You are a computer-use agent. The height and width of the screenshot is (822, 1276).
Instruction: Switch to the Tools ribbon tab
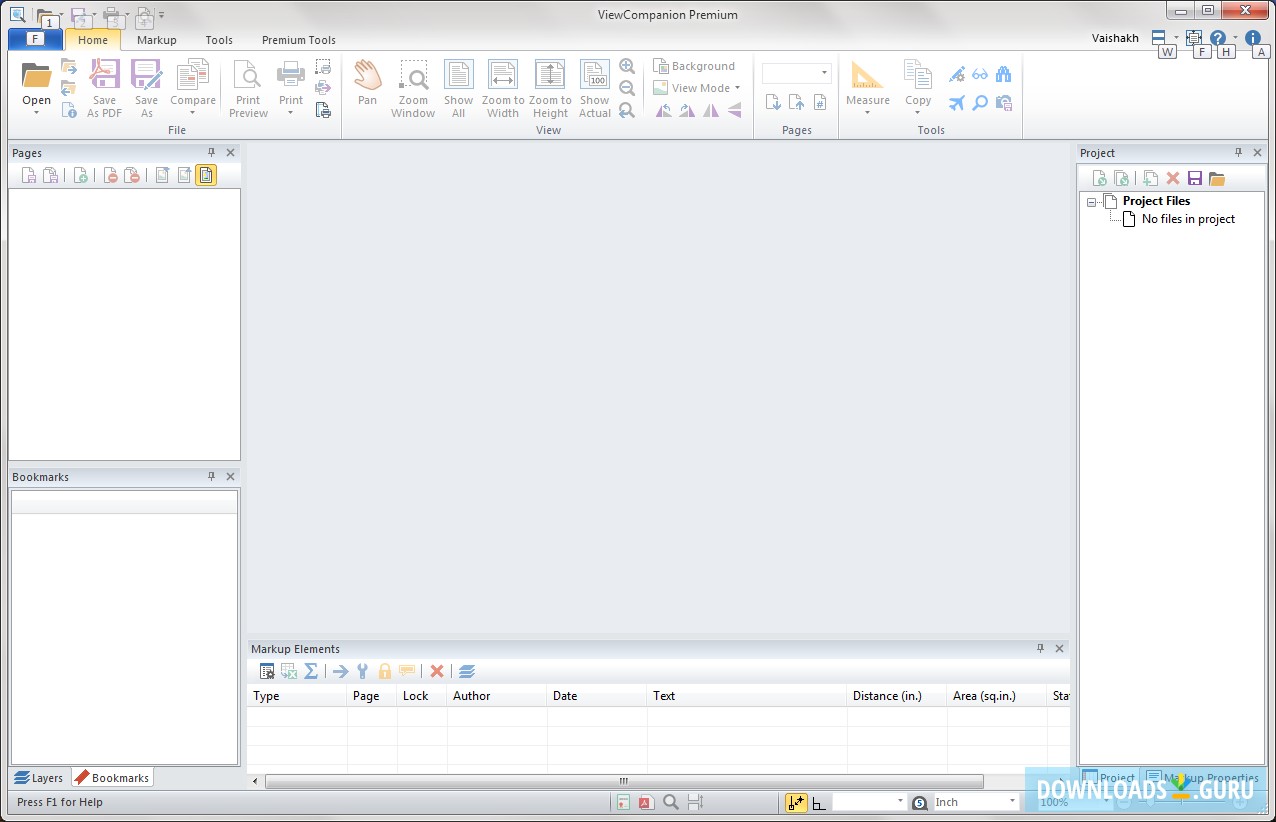tap(219, 40)
